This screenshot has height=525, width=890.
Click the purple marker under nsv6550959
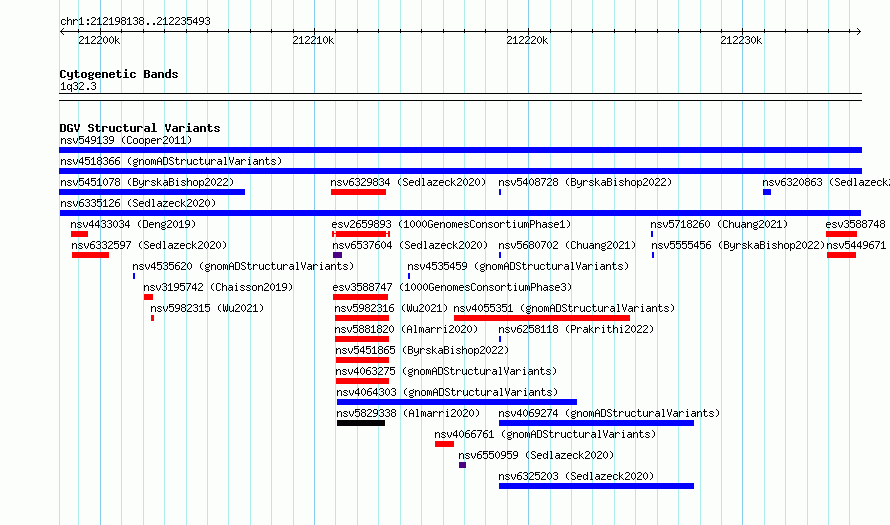(x=463, y=465)
